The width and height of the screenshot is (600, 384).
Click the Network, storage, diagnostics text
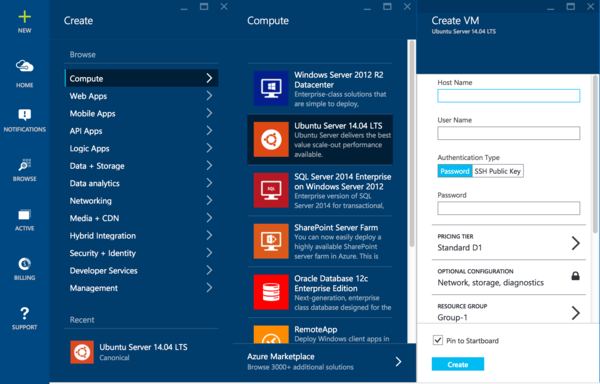[491, 283]
